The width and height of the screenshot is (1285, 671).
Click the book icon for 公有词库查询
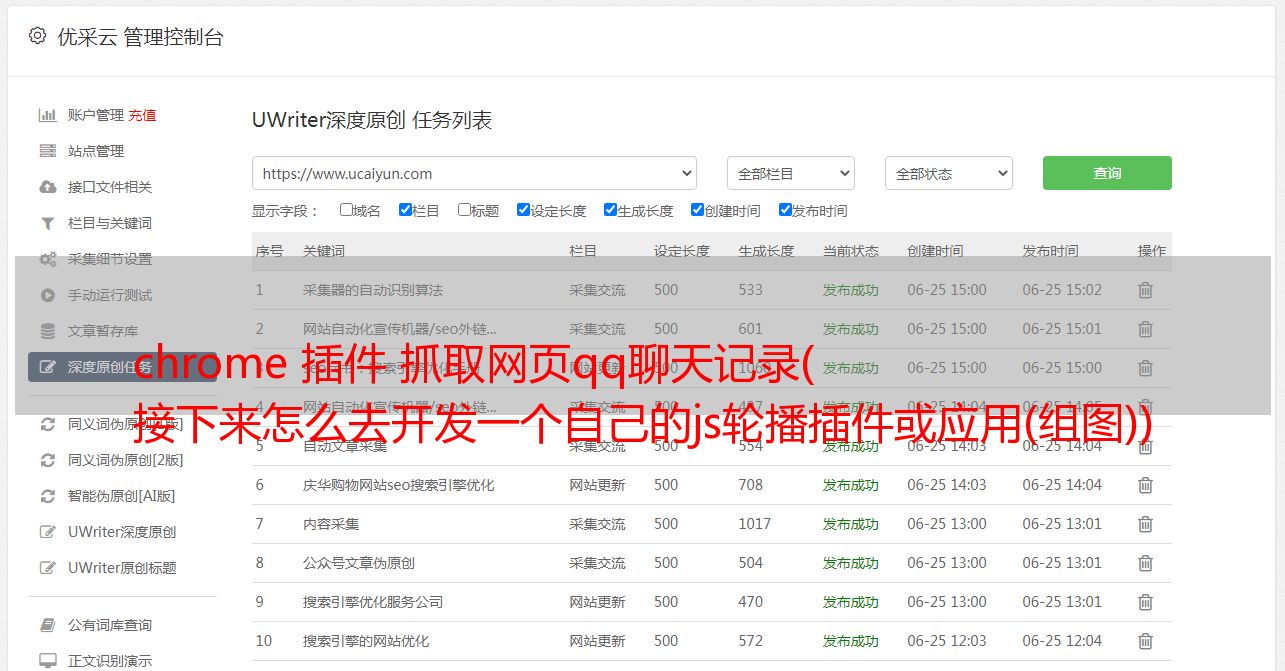click(x=47, y=625)
